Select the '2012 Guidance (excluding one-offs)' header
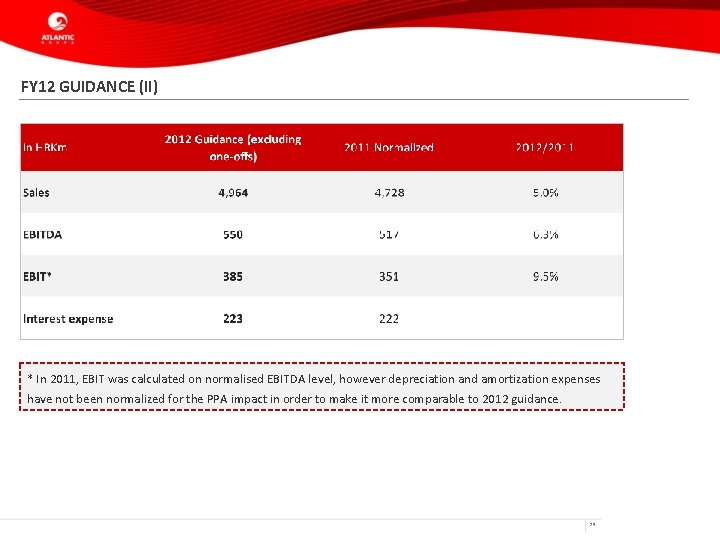This screenshot has height=540, width=720. click(x=233, y=147)
